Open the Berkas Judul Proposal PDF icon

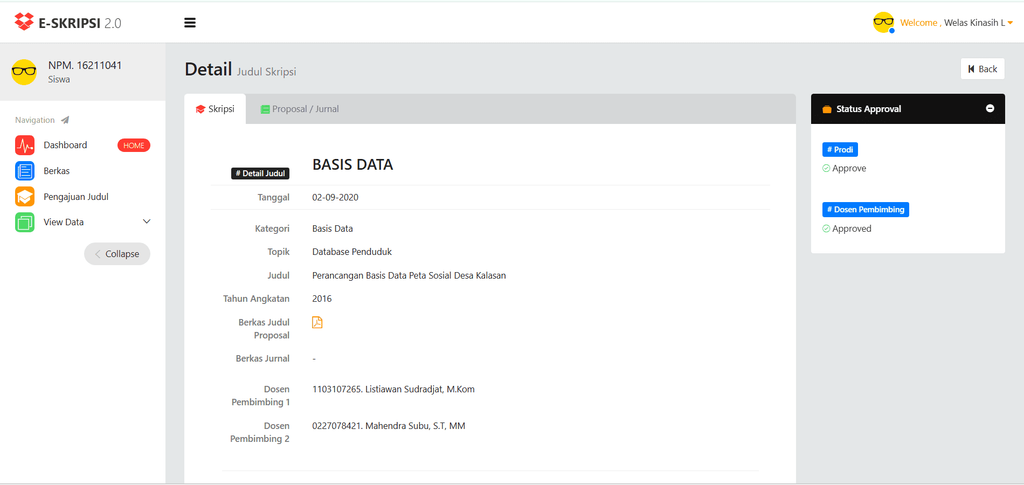tap(317, 322)
